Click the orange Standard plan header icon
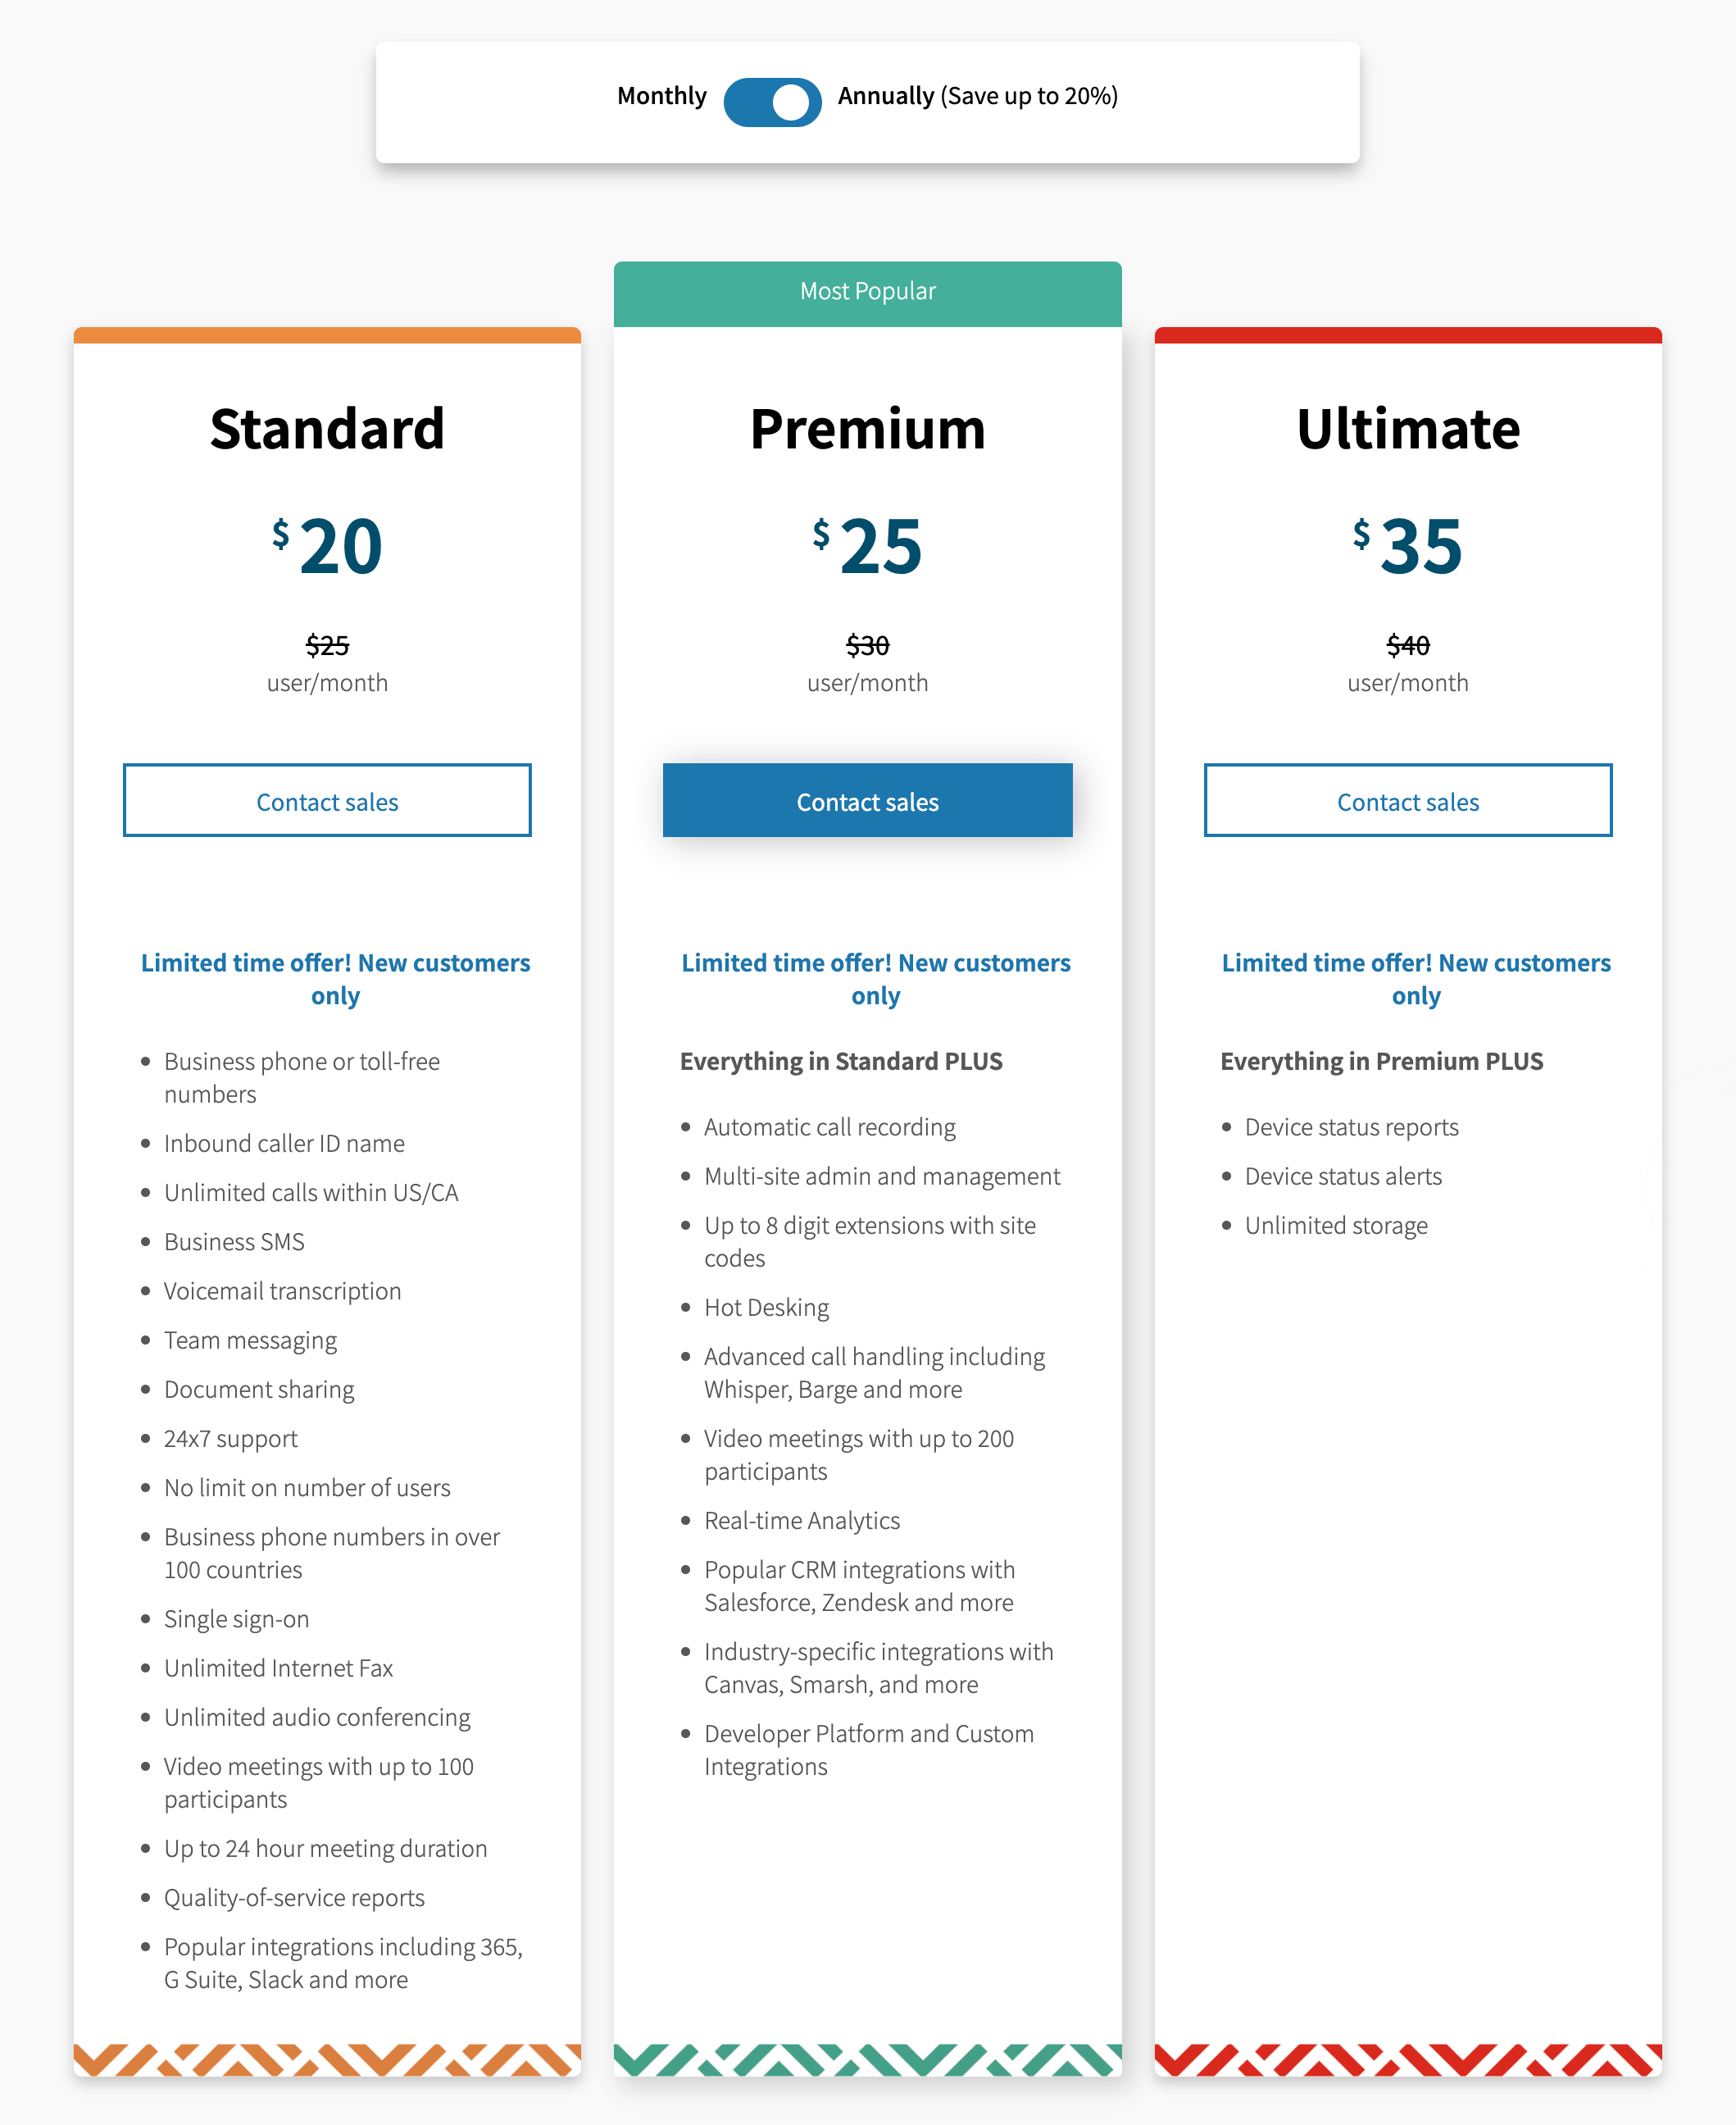This screenshot has width=1736, height=2125. (x=326, y=330)
